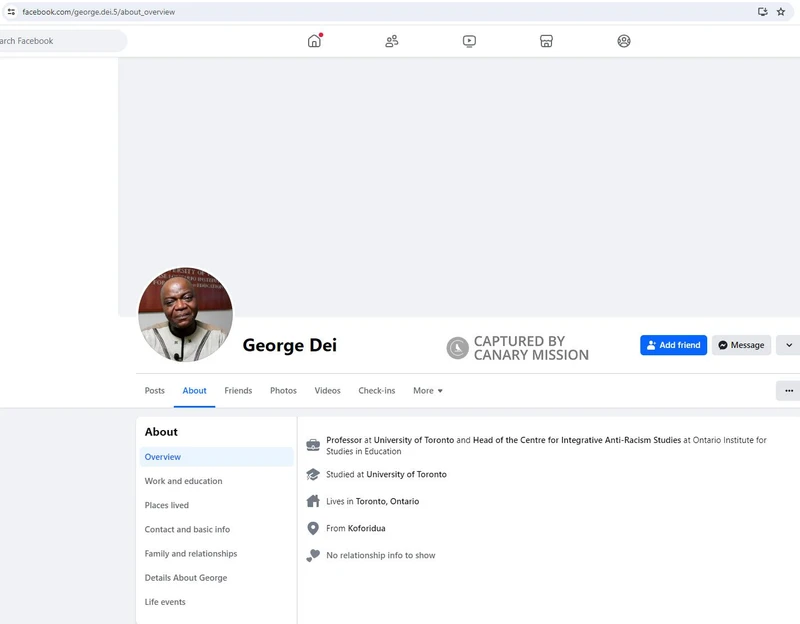
Task: Open the chevron menu beside Message
Action: (x=789, y=344)
